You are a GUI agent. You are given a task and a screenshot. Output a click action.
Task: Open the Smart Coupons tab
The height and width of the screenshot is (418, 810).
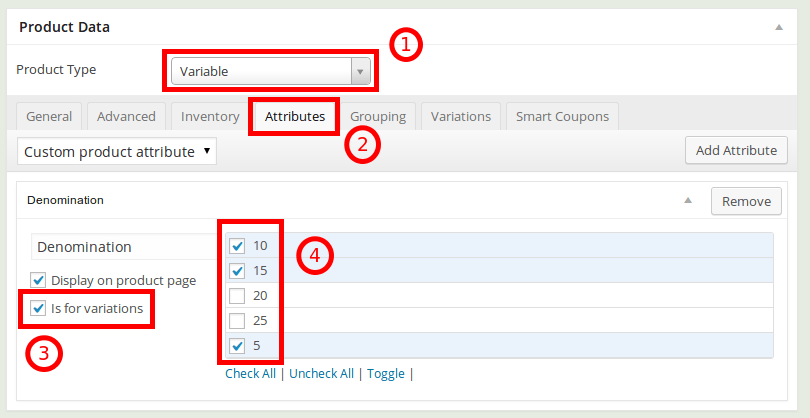tap(563, 116)
